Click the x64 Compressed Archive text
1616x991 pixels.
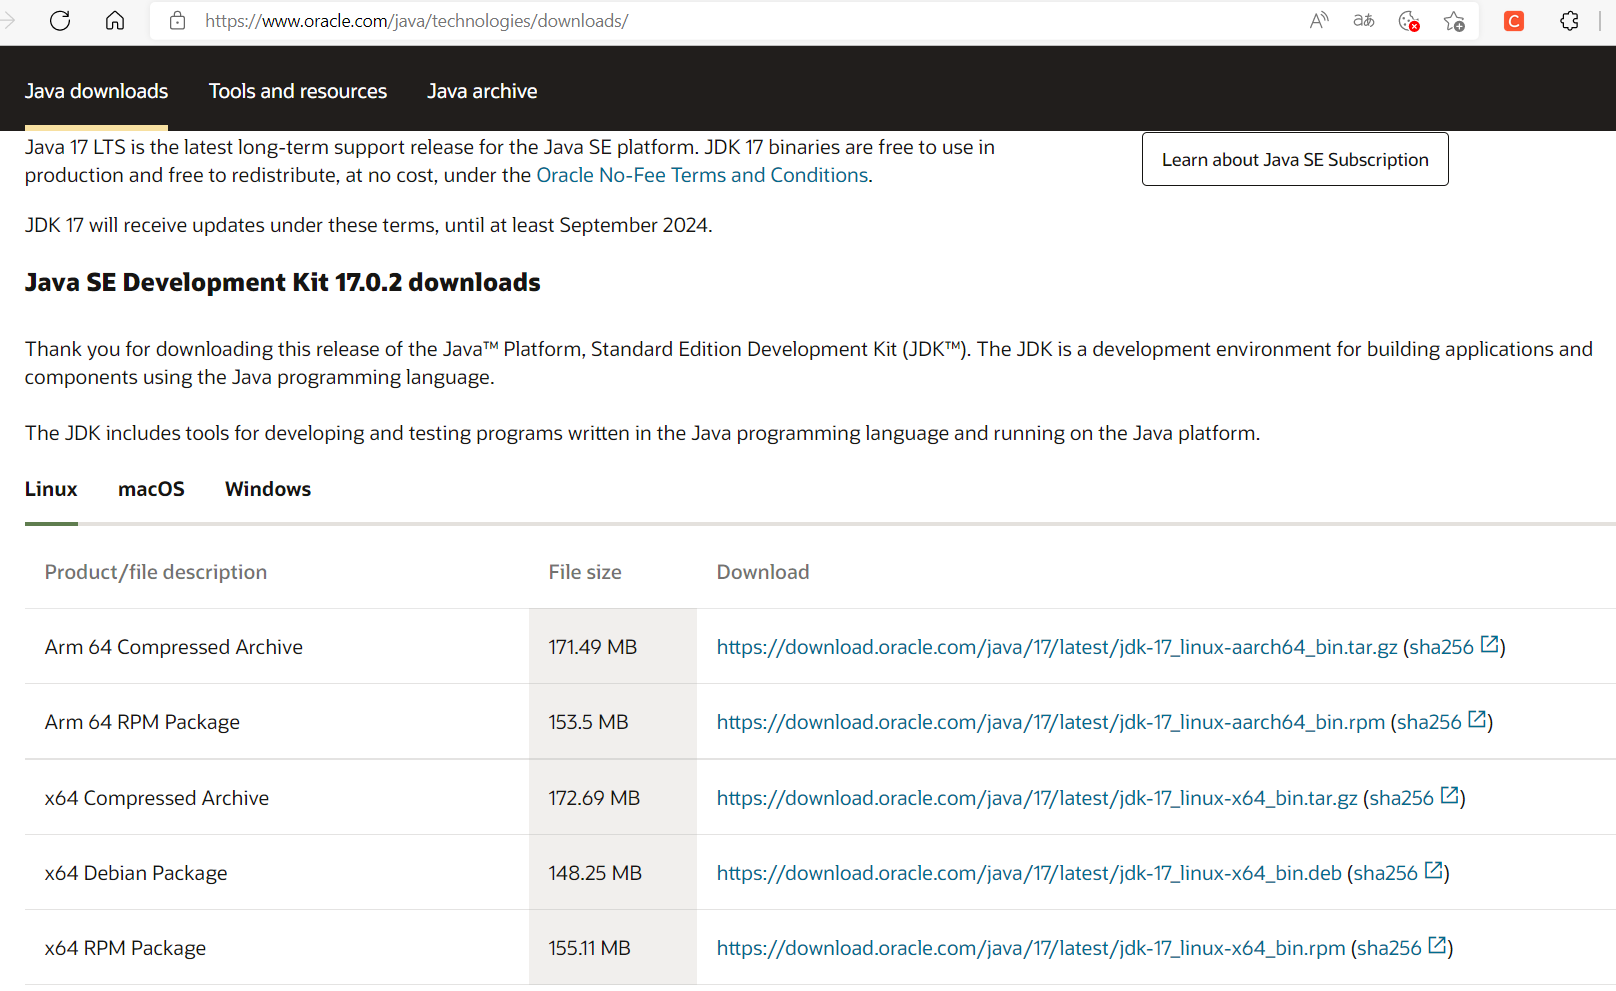pyautogui.click(x=157, y=798)
